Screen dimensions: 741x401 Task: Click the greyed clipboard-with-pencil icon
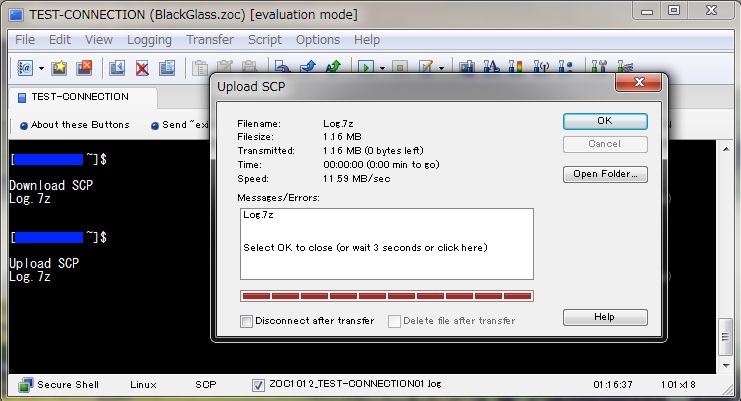click(x=224, y=68)
